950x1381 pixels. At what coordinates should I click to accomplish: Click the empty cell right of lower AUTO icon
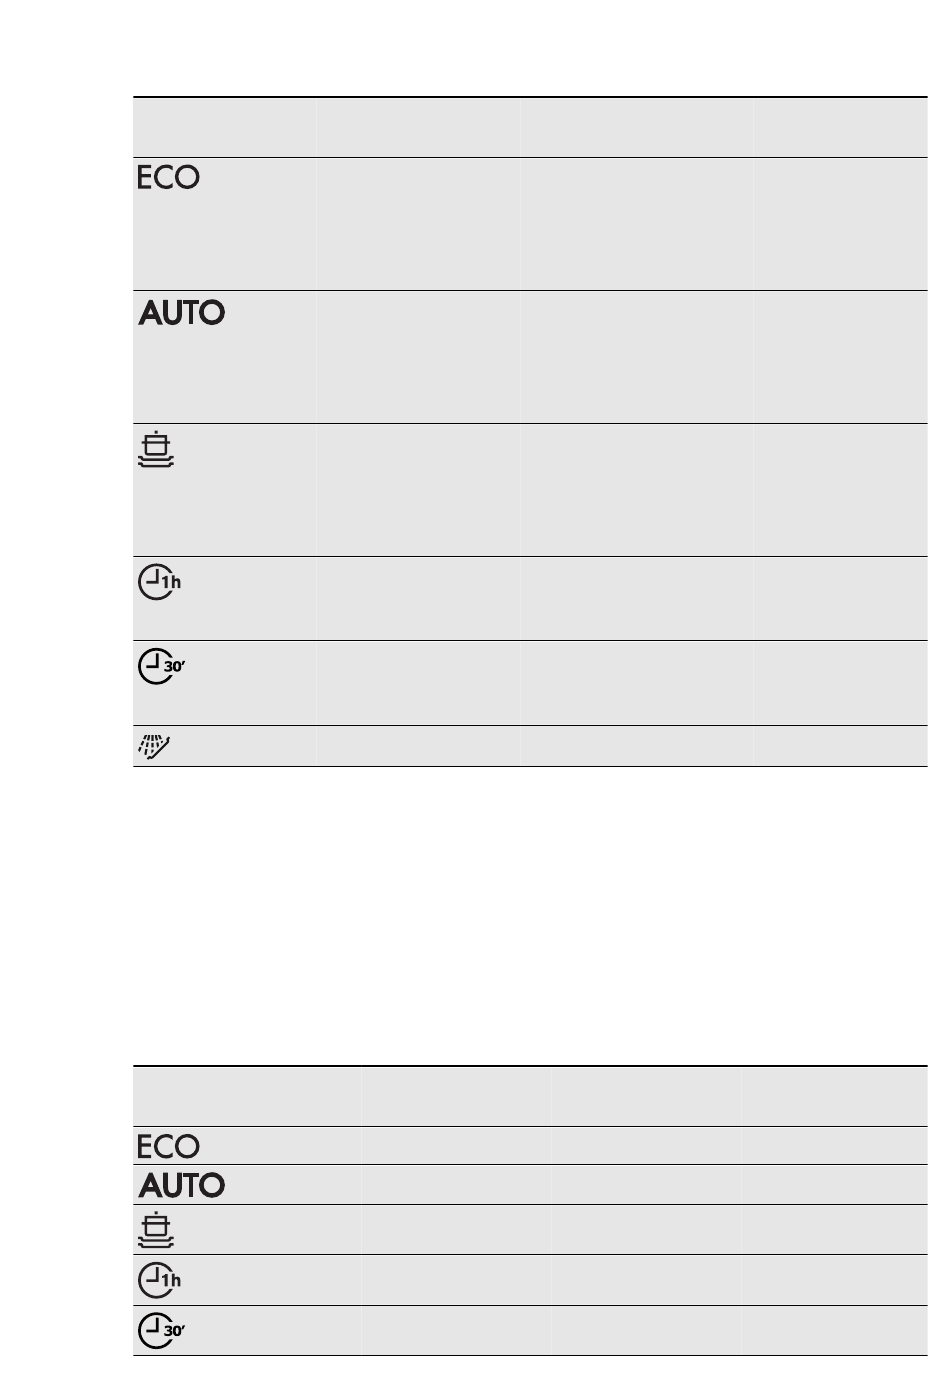456,1185
